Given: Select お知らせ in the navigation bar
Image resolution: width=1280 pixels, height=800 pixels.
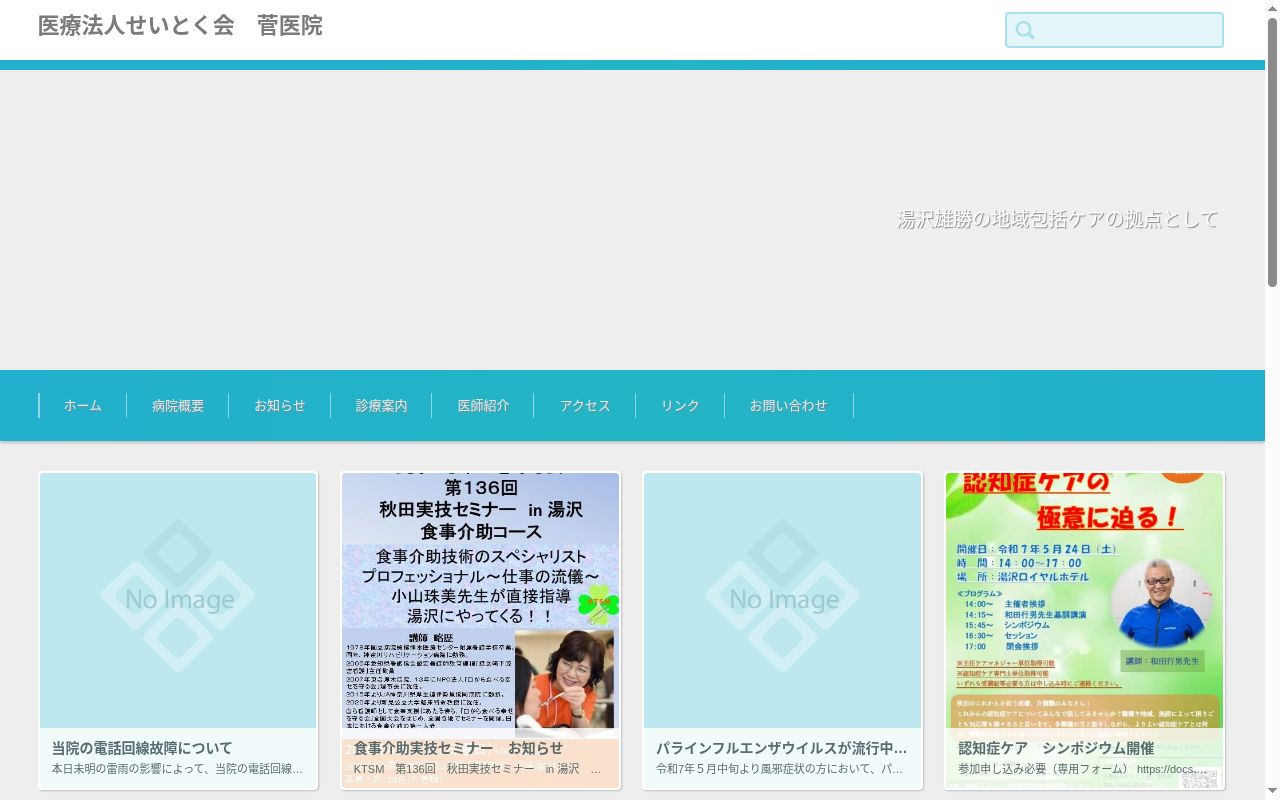Looking at the screenshot, I should [280, 406].
